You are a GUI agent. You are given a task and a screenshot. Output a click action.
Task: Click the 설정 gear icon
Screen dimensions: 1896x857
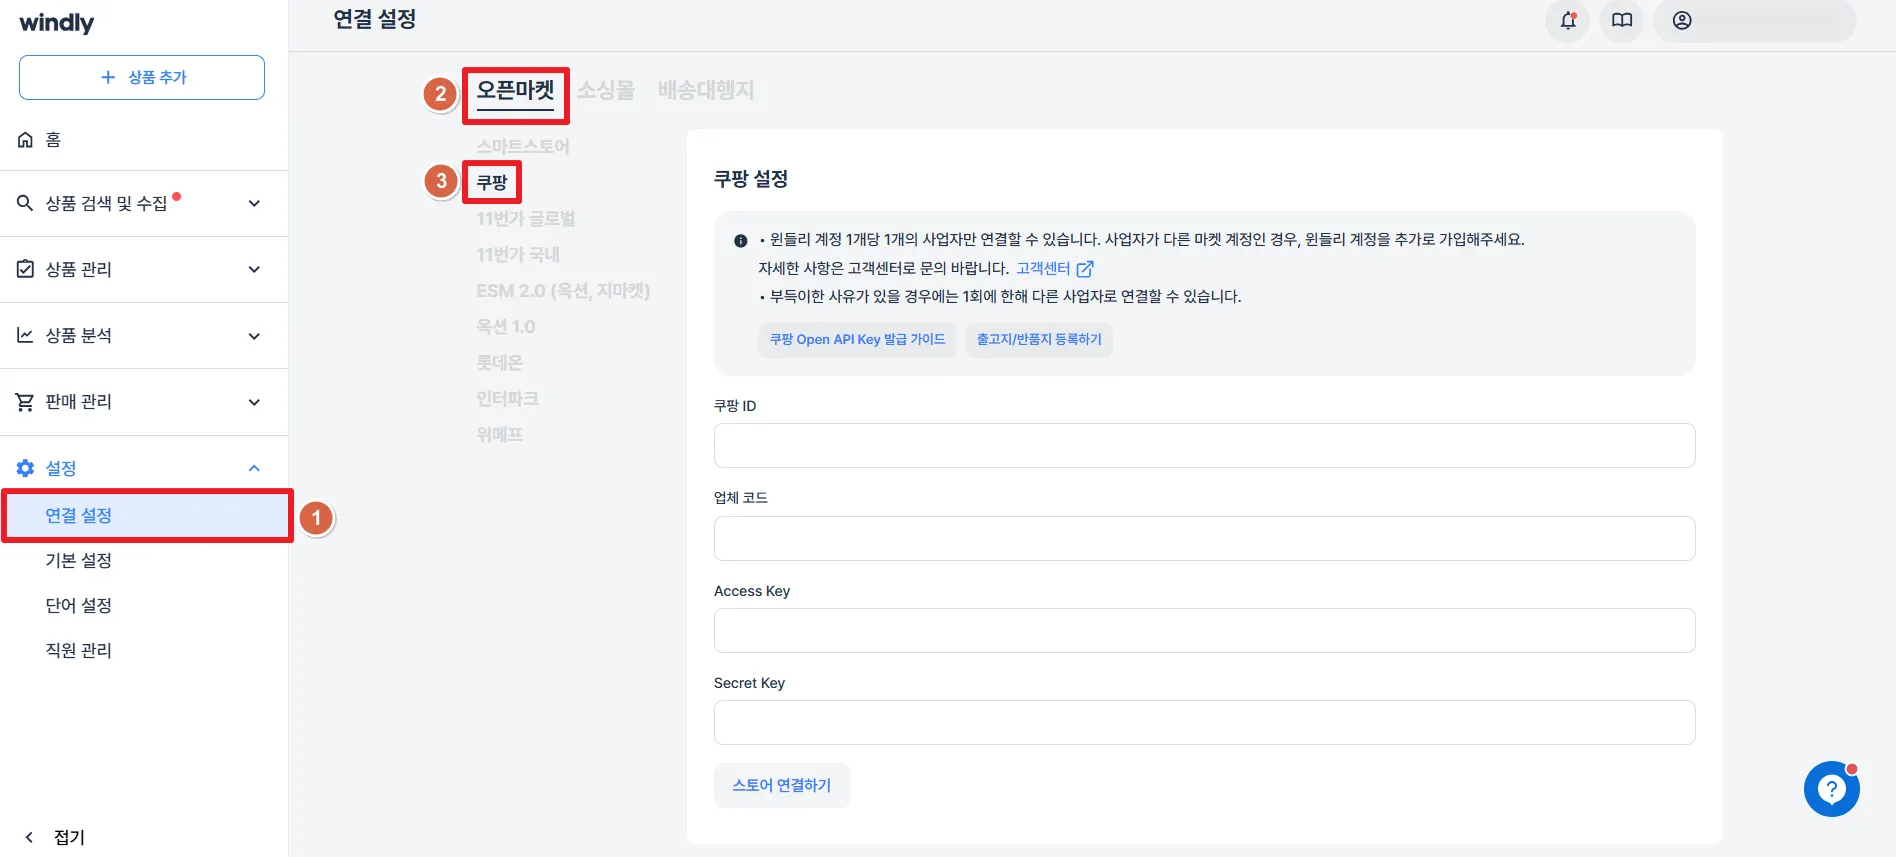pyautogui.click(x=25, y=468)
